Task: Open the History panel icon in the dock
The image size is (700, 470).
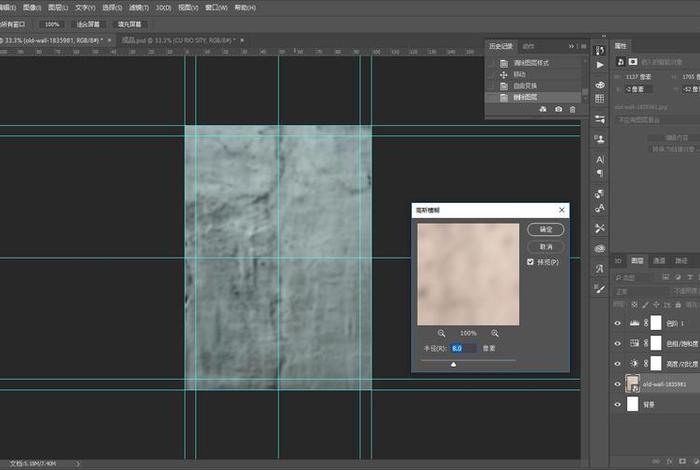Action: tap(600, 50)
